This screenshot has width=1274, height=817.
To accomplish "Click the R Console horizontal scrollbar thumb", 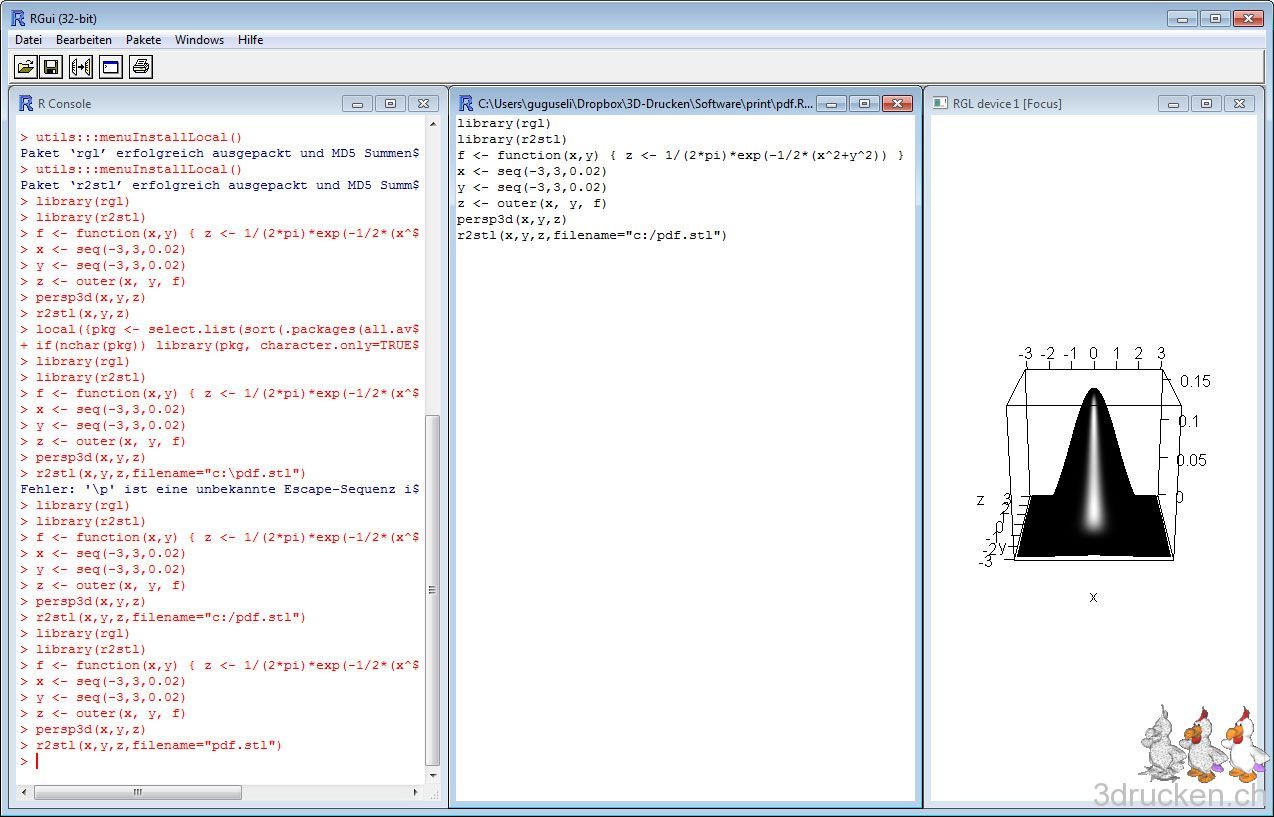I will [138, 792].
